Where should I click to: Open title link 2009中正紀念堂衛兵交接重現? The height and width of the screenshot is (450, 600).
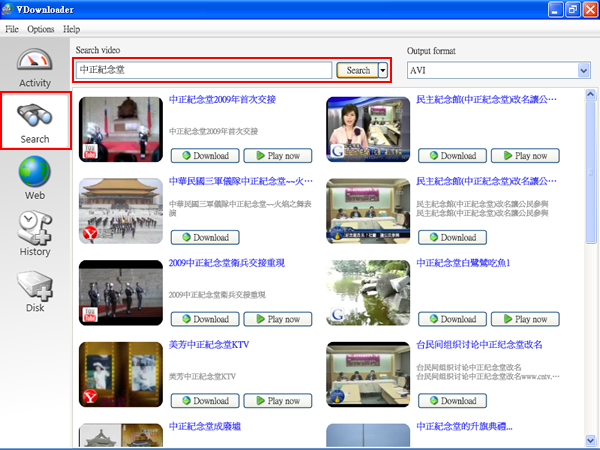pyautogui.click(x=227, y=263)
